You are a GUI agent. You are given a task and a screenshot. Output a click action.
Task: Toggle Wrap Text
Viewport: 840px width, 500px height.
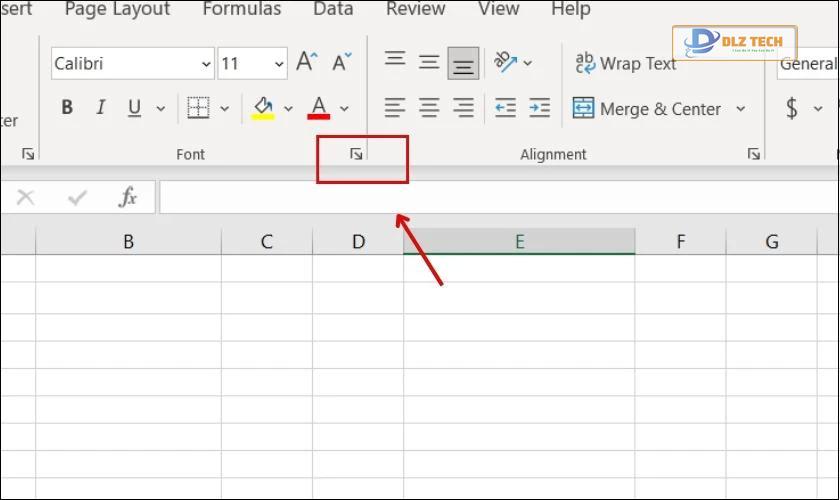(625, 63)
